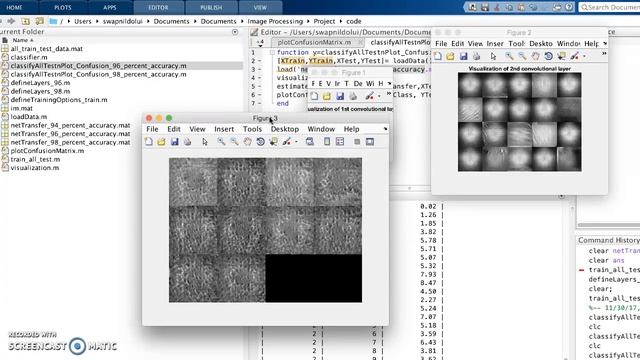This screenshot has height=360, width=640.
Task: Select Pan tool in Figure 2
Action: pos(536,56)
